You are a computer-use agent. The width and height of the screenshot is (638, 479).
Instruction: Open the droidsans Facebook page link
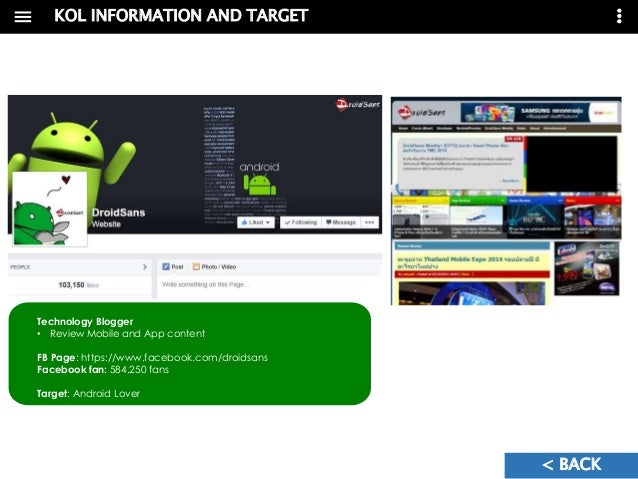174,357
